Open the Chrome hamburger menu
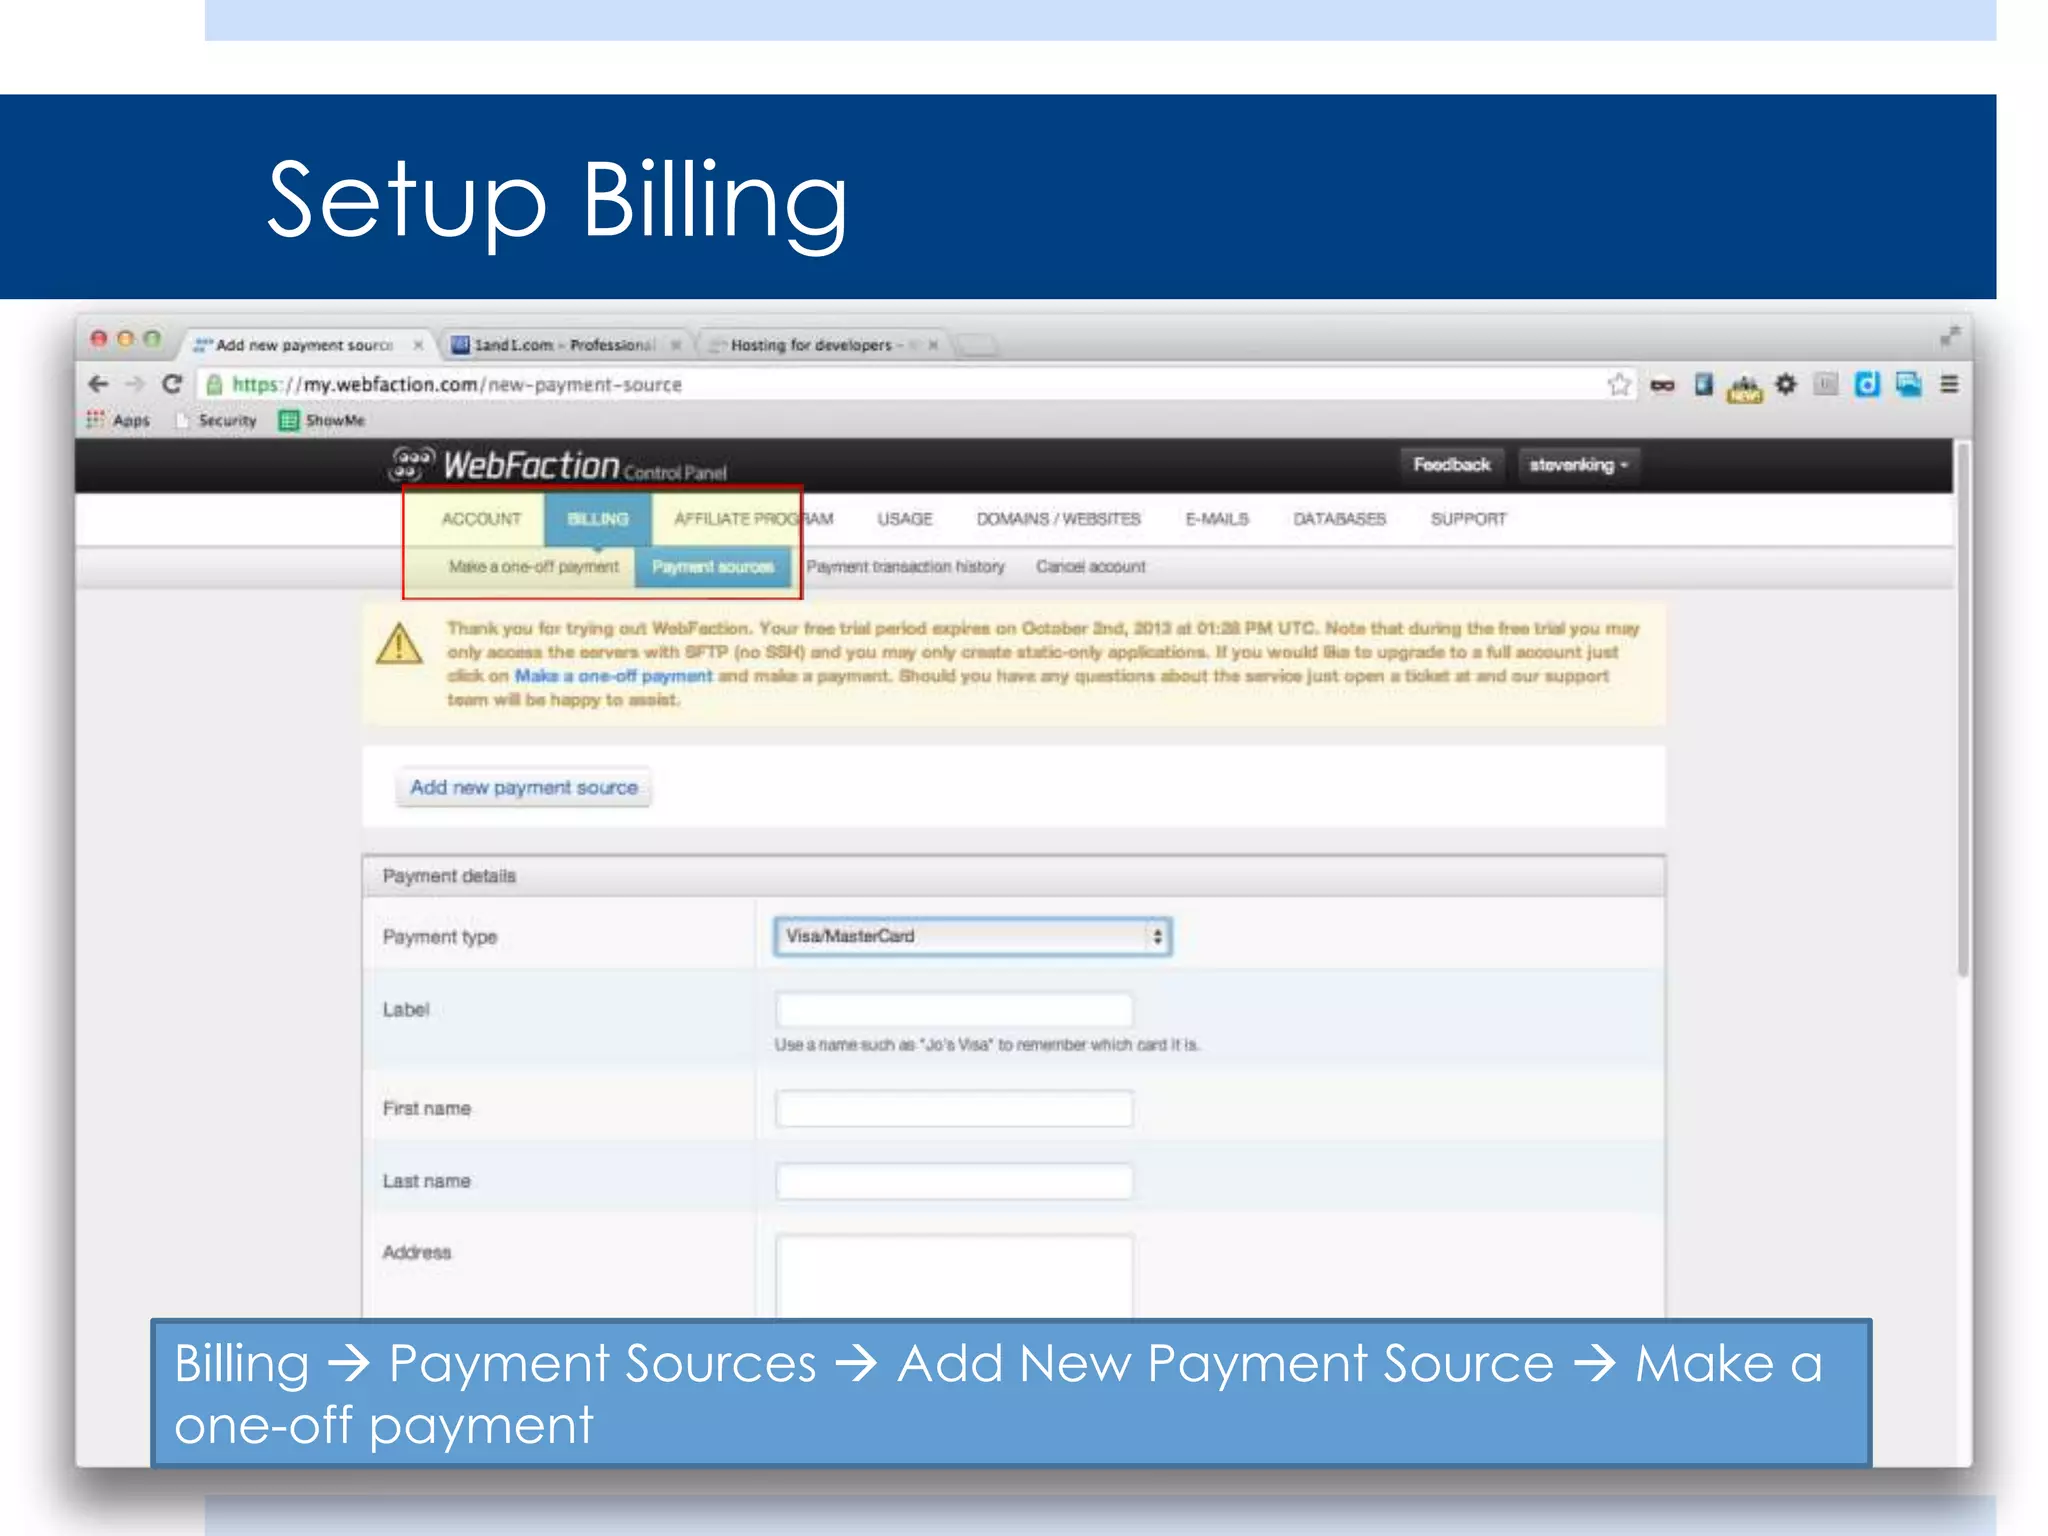The width and height of the screenshot is (2048, 1536). click(1949, 384)
